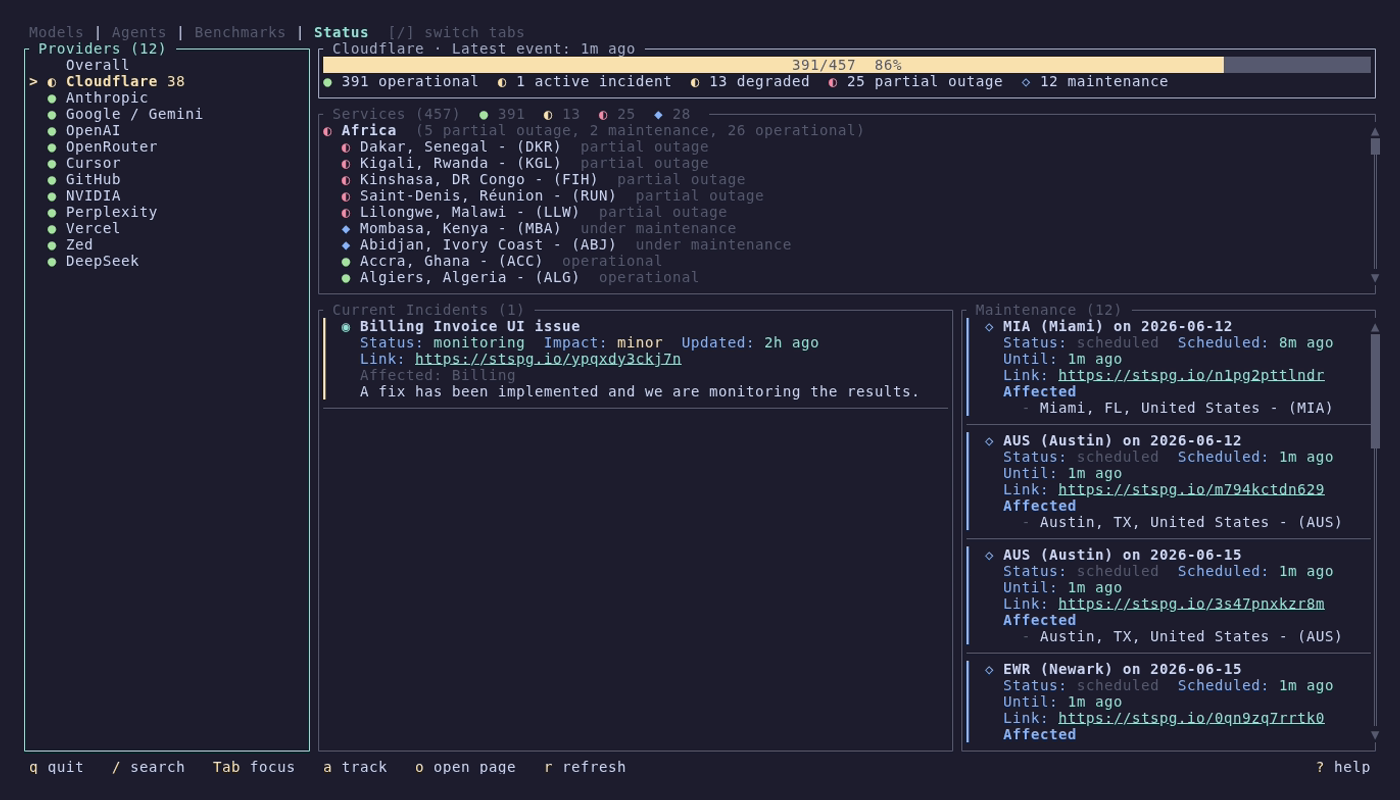The height and width of the screenshot is (800, 1400).
Task: Open the stspg.io/m794kctdn629 maintenance link
Action: [x=1191, y=489]
